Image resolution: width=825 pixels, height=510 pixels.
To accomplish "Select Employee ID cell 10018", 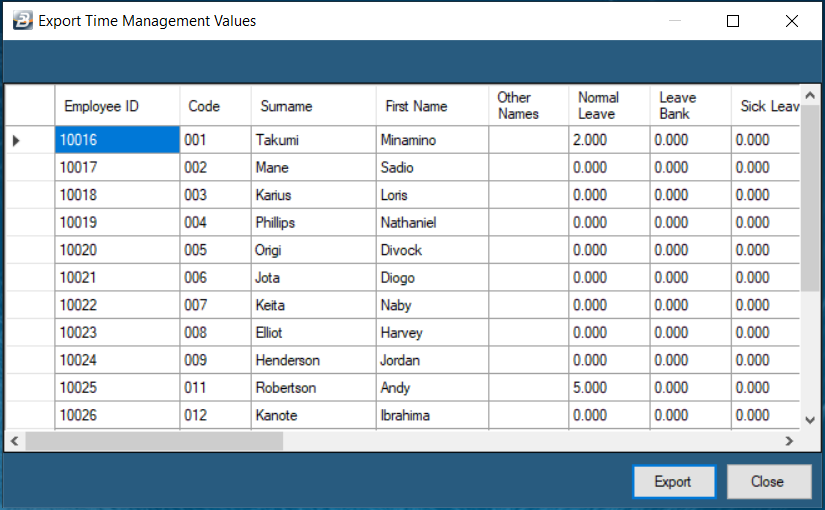I will pyautogui.click(x=117, y=195).
